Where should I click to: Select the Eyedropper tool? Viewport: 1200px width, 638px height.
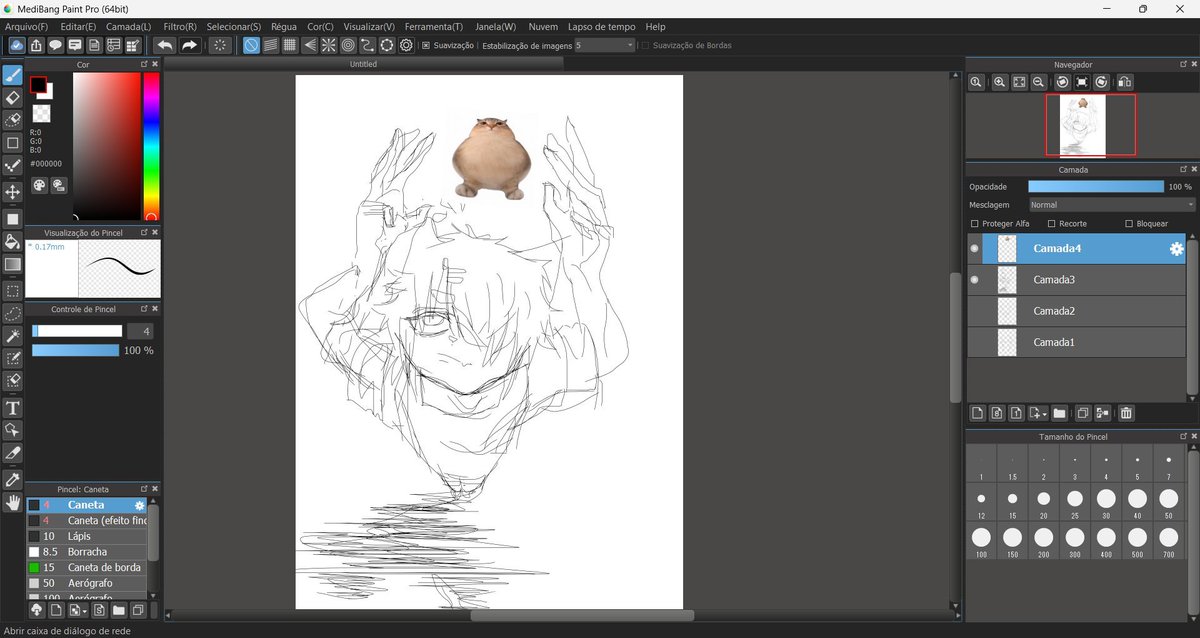tap(13, 480)
